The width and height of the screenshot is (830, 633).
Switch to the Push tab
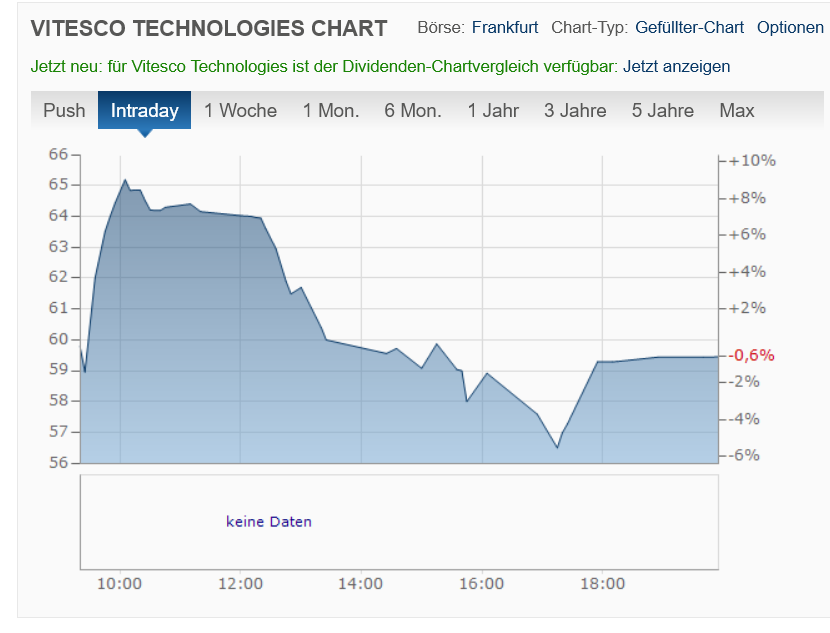click(x=64, y=110)
